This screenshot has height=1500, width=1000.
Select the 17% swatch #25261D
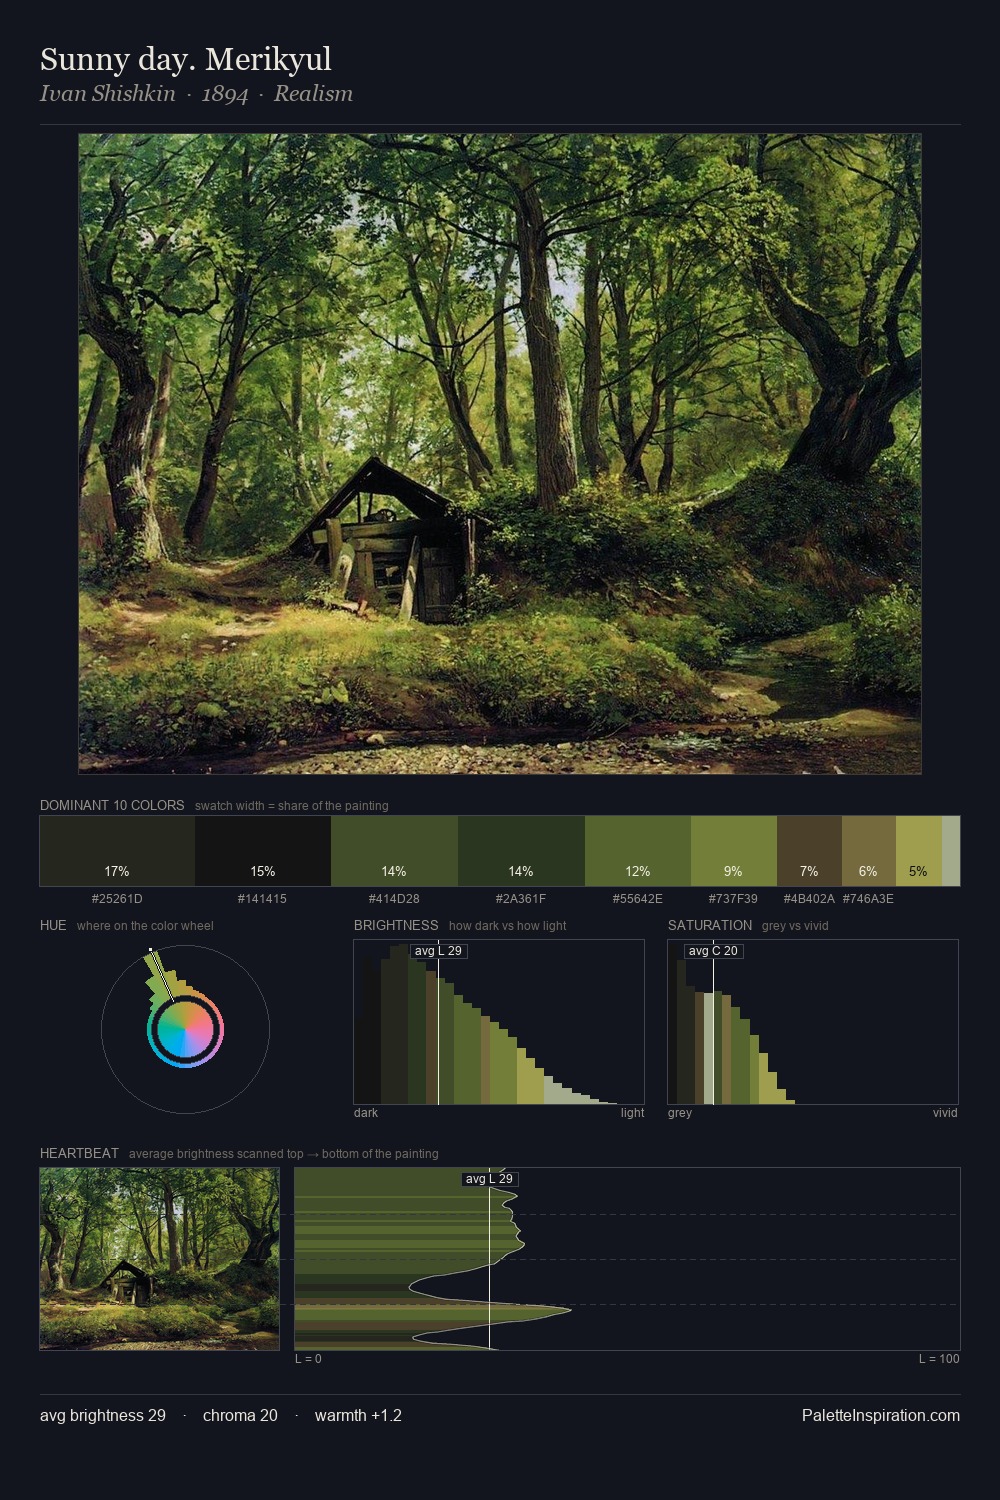[x=117, y=851]
